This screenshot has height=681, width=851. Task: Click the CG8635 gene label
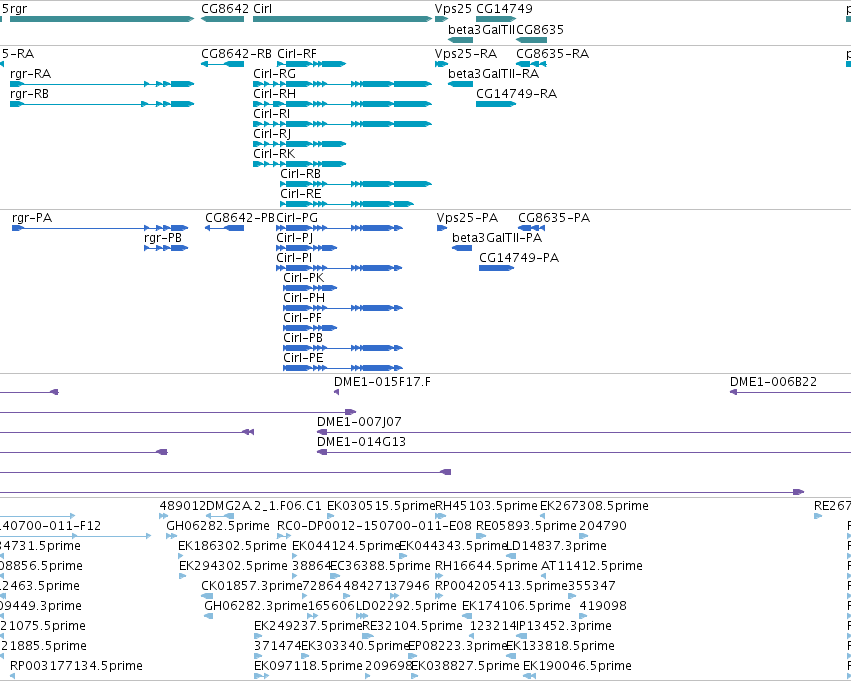pos(540,30)
